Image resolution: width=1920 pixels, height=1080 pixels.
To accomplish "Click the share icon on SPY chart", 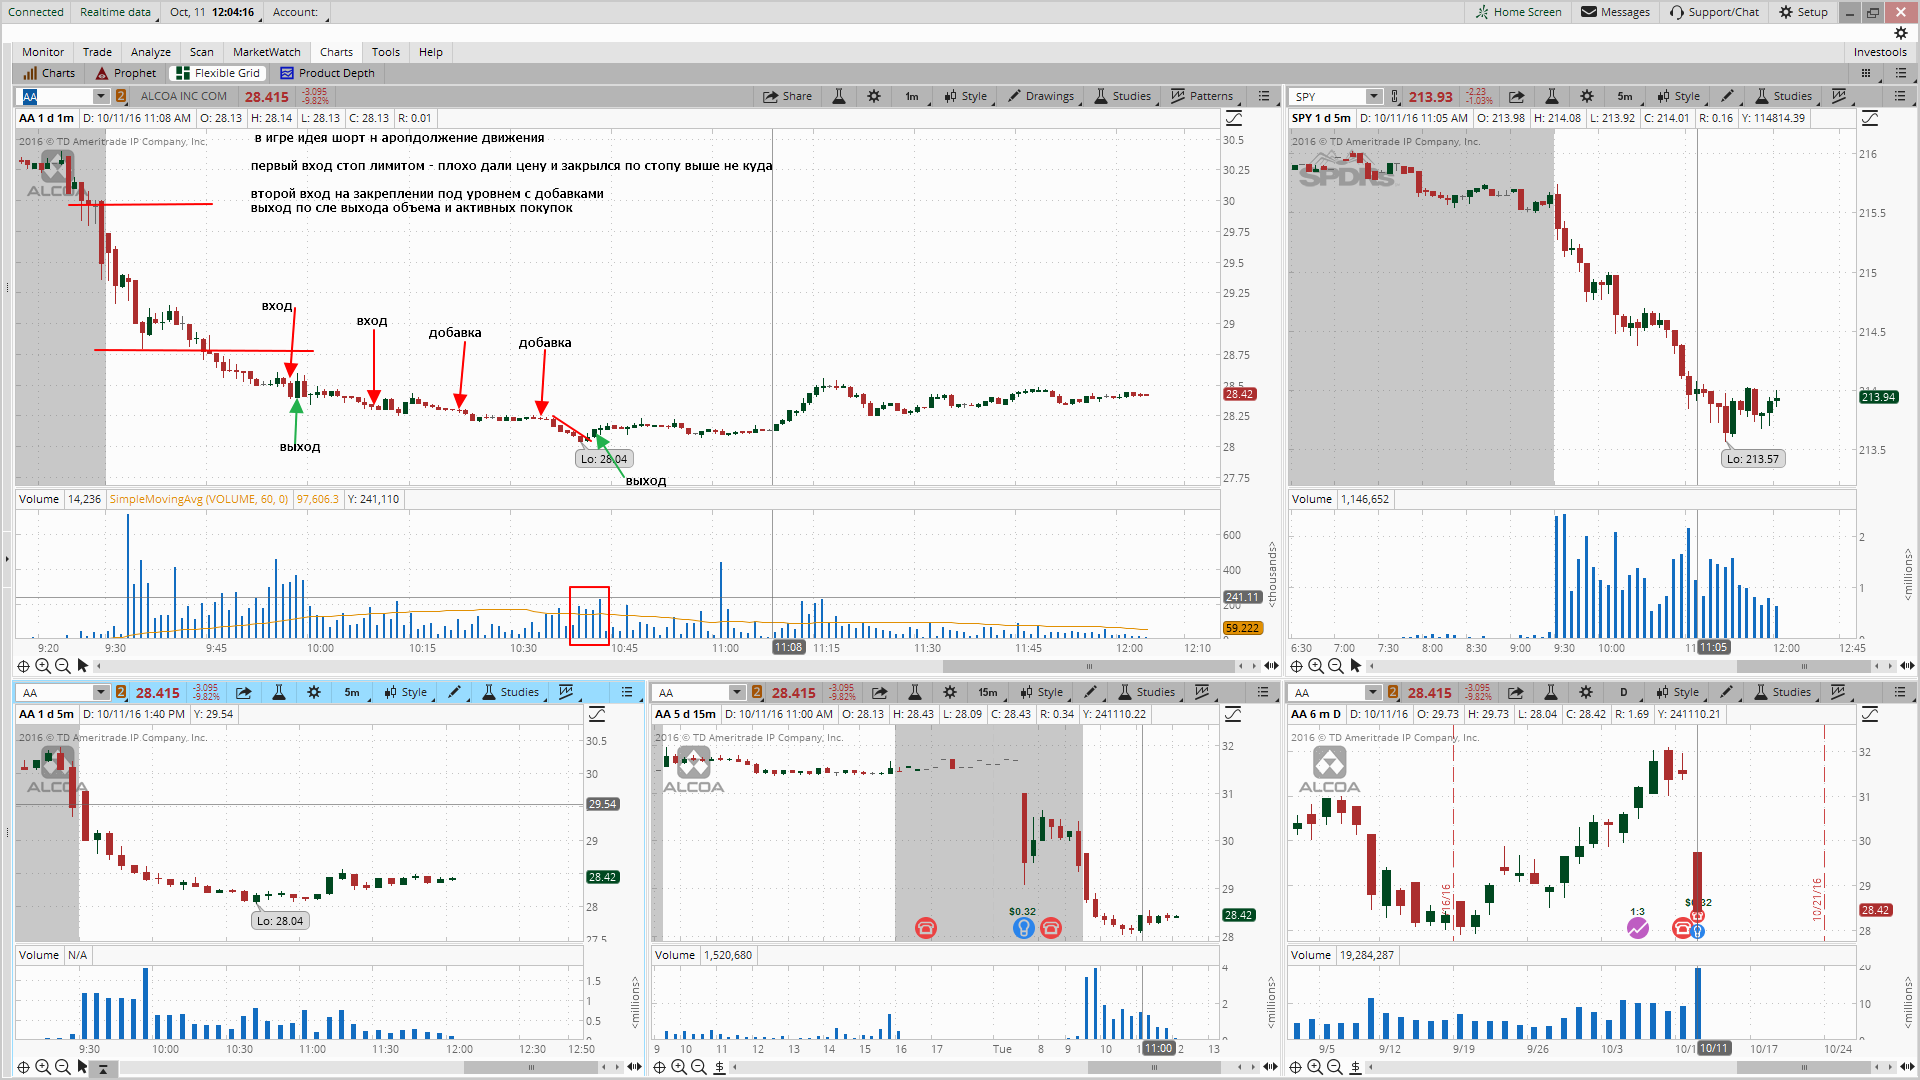I will click(x=1516, y=96).
